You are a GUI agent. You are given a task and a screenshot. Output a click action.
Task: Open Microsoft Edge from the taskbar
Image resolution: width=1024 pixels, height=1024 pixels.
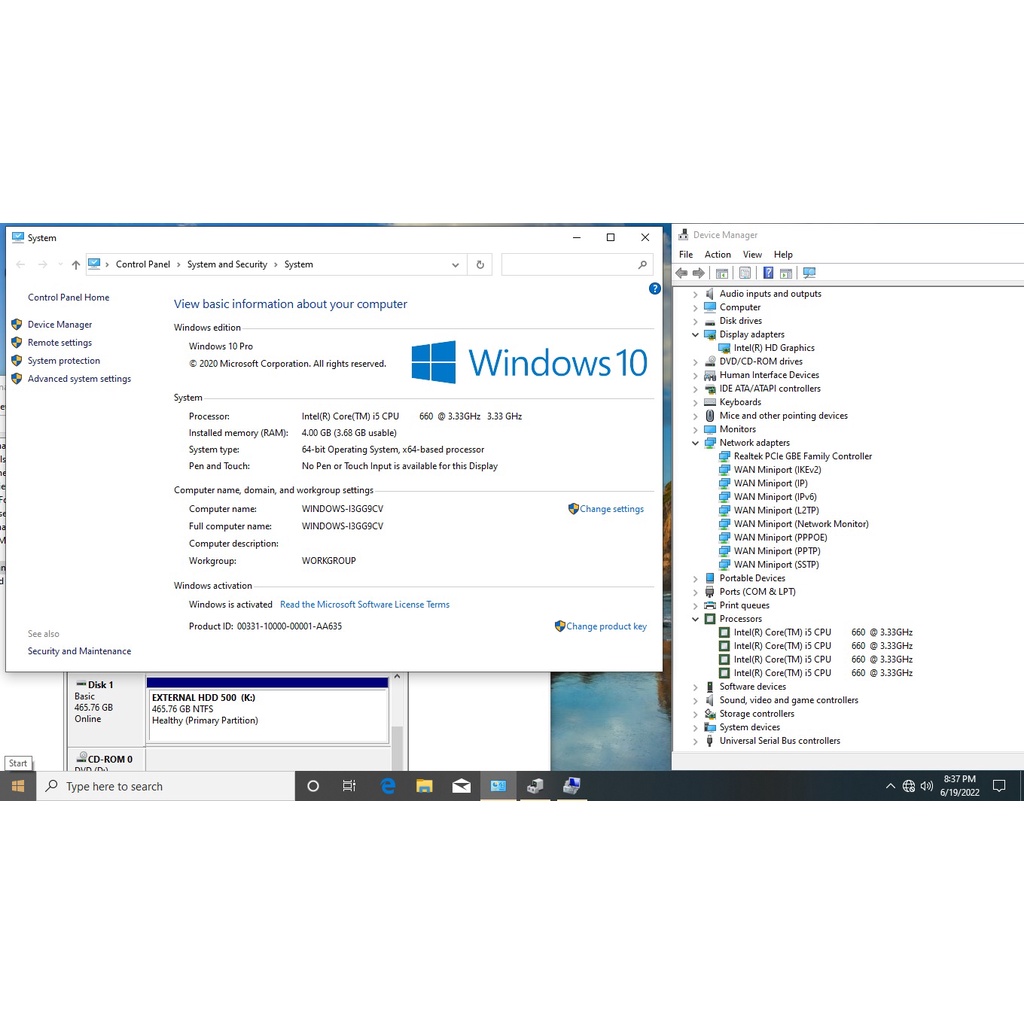click(x=388, y=786)
